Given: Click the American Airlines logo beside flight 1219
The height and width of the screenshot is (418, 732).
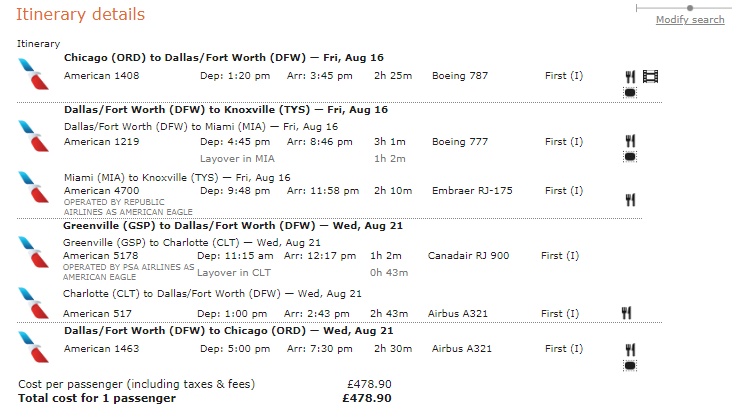Looking at the screenshot, I should click(33, 135).
